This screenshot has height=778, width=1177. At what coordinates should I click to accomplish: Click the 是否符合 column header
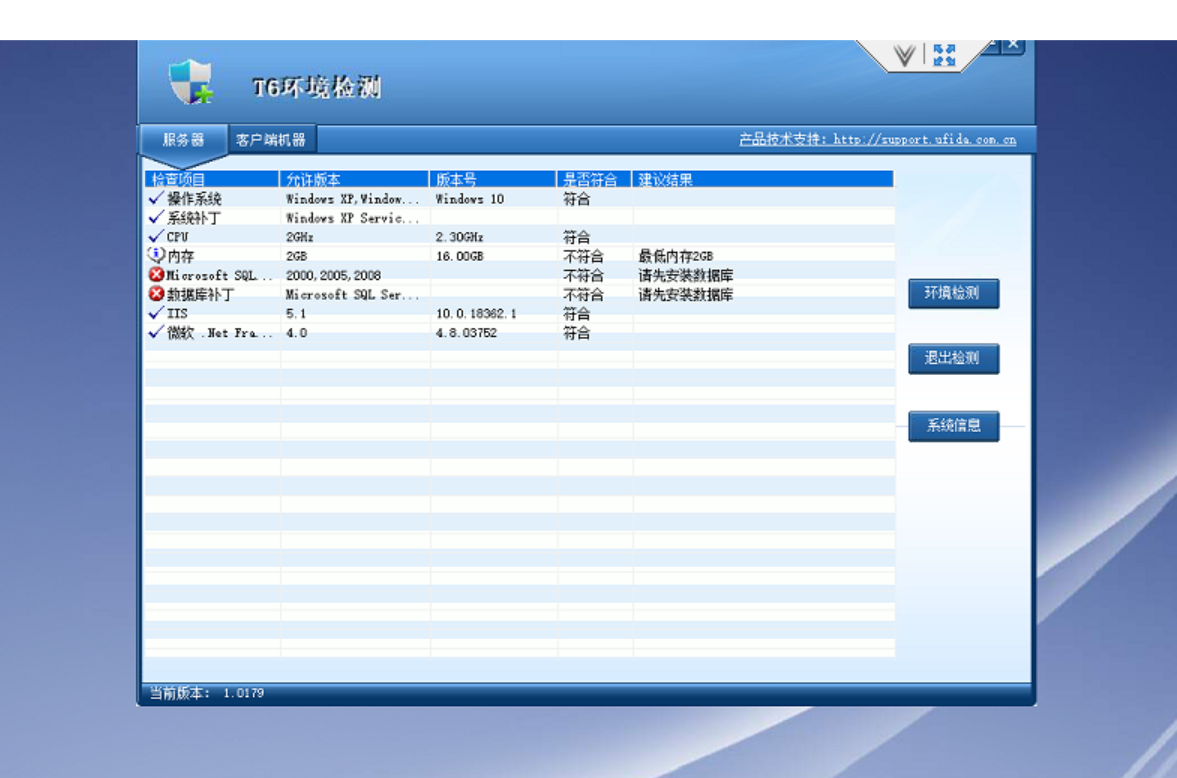tap(594, 179)
